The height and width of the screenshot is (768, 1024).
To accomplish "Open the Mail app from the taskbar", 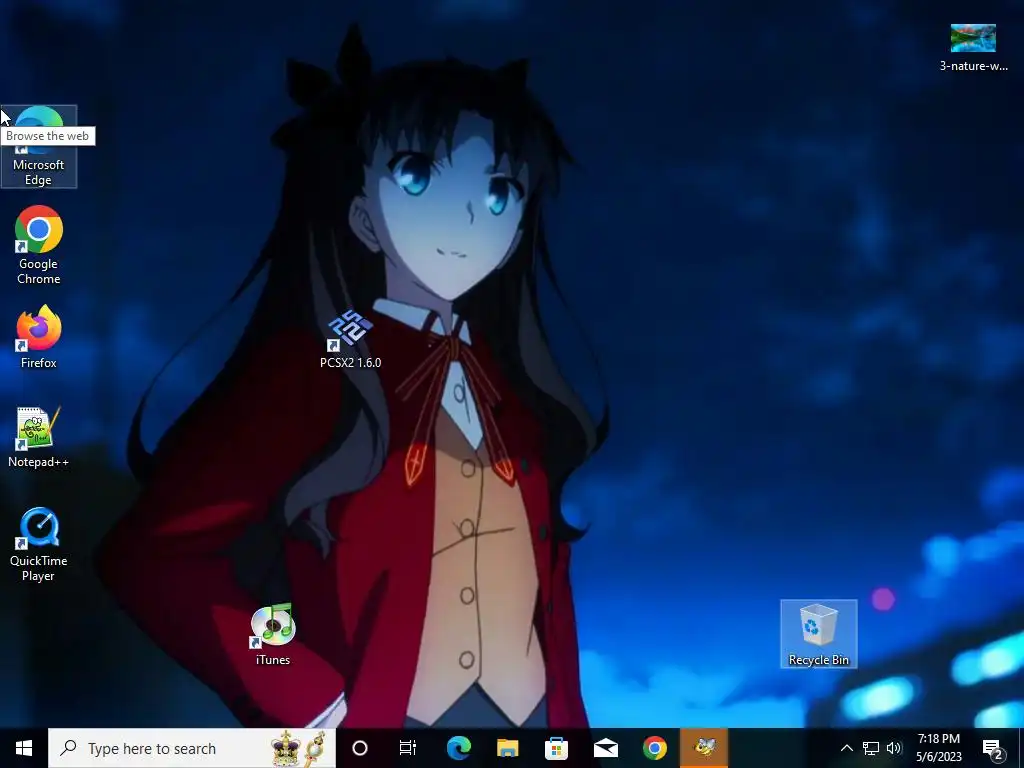I will (605, 748).
